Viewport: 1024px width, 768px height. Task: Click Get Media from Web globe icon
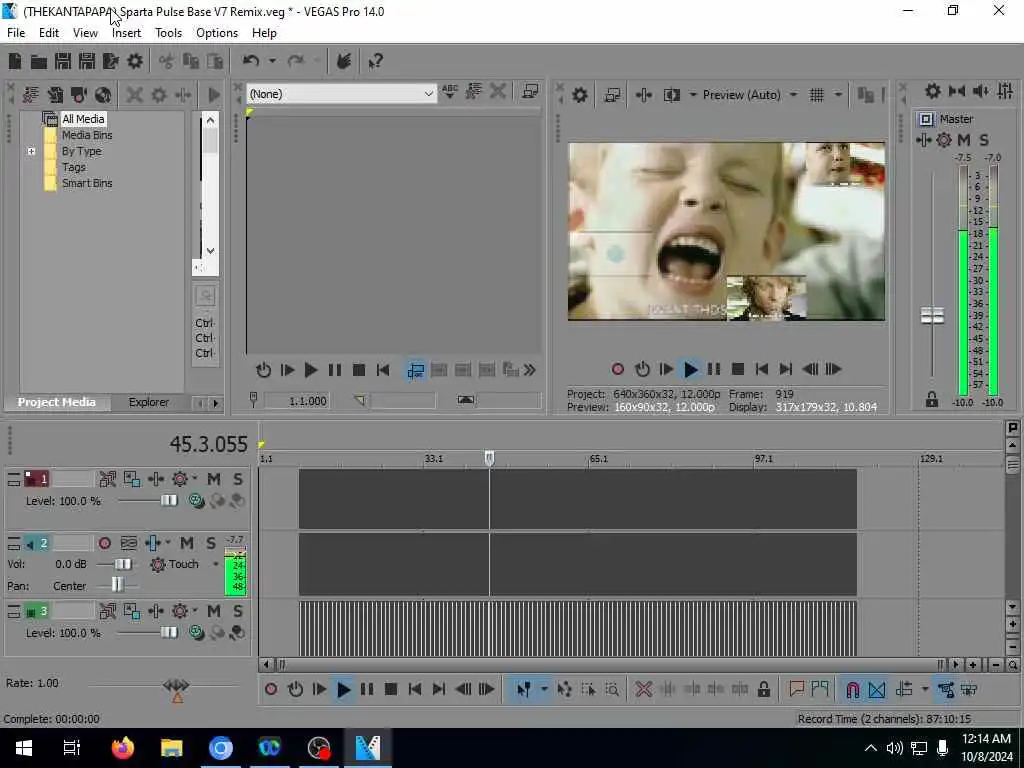tap(103, 95)
